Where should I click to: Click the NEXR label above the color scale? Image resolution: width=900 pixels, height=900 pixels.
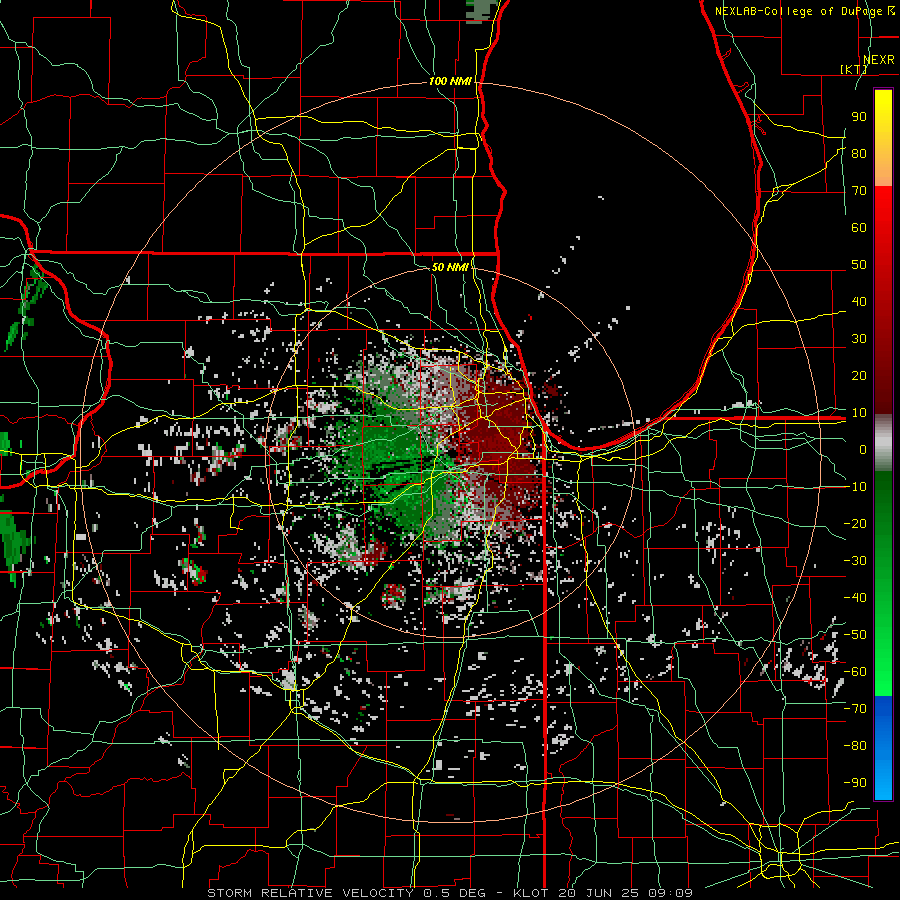point(878,60)
